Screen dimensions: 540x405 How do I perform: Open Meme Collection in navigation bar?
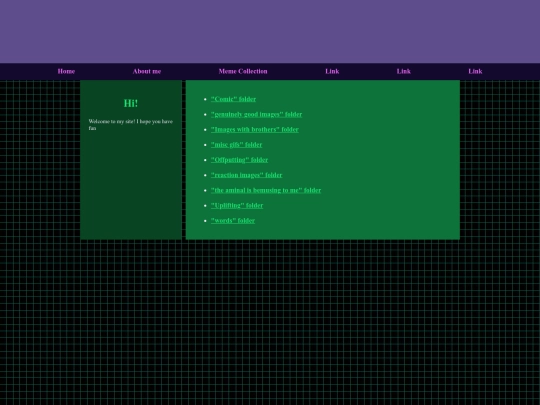(x=243, y=71)
